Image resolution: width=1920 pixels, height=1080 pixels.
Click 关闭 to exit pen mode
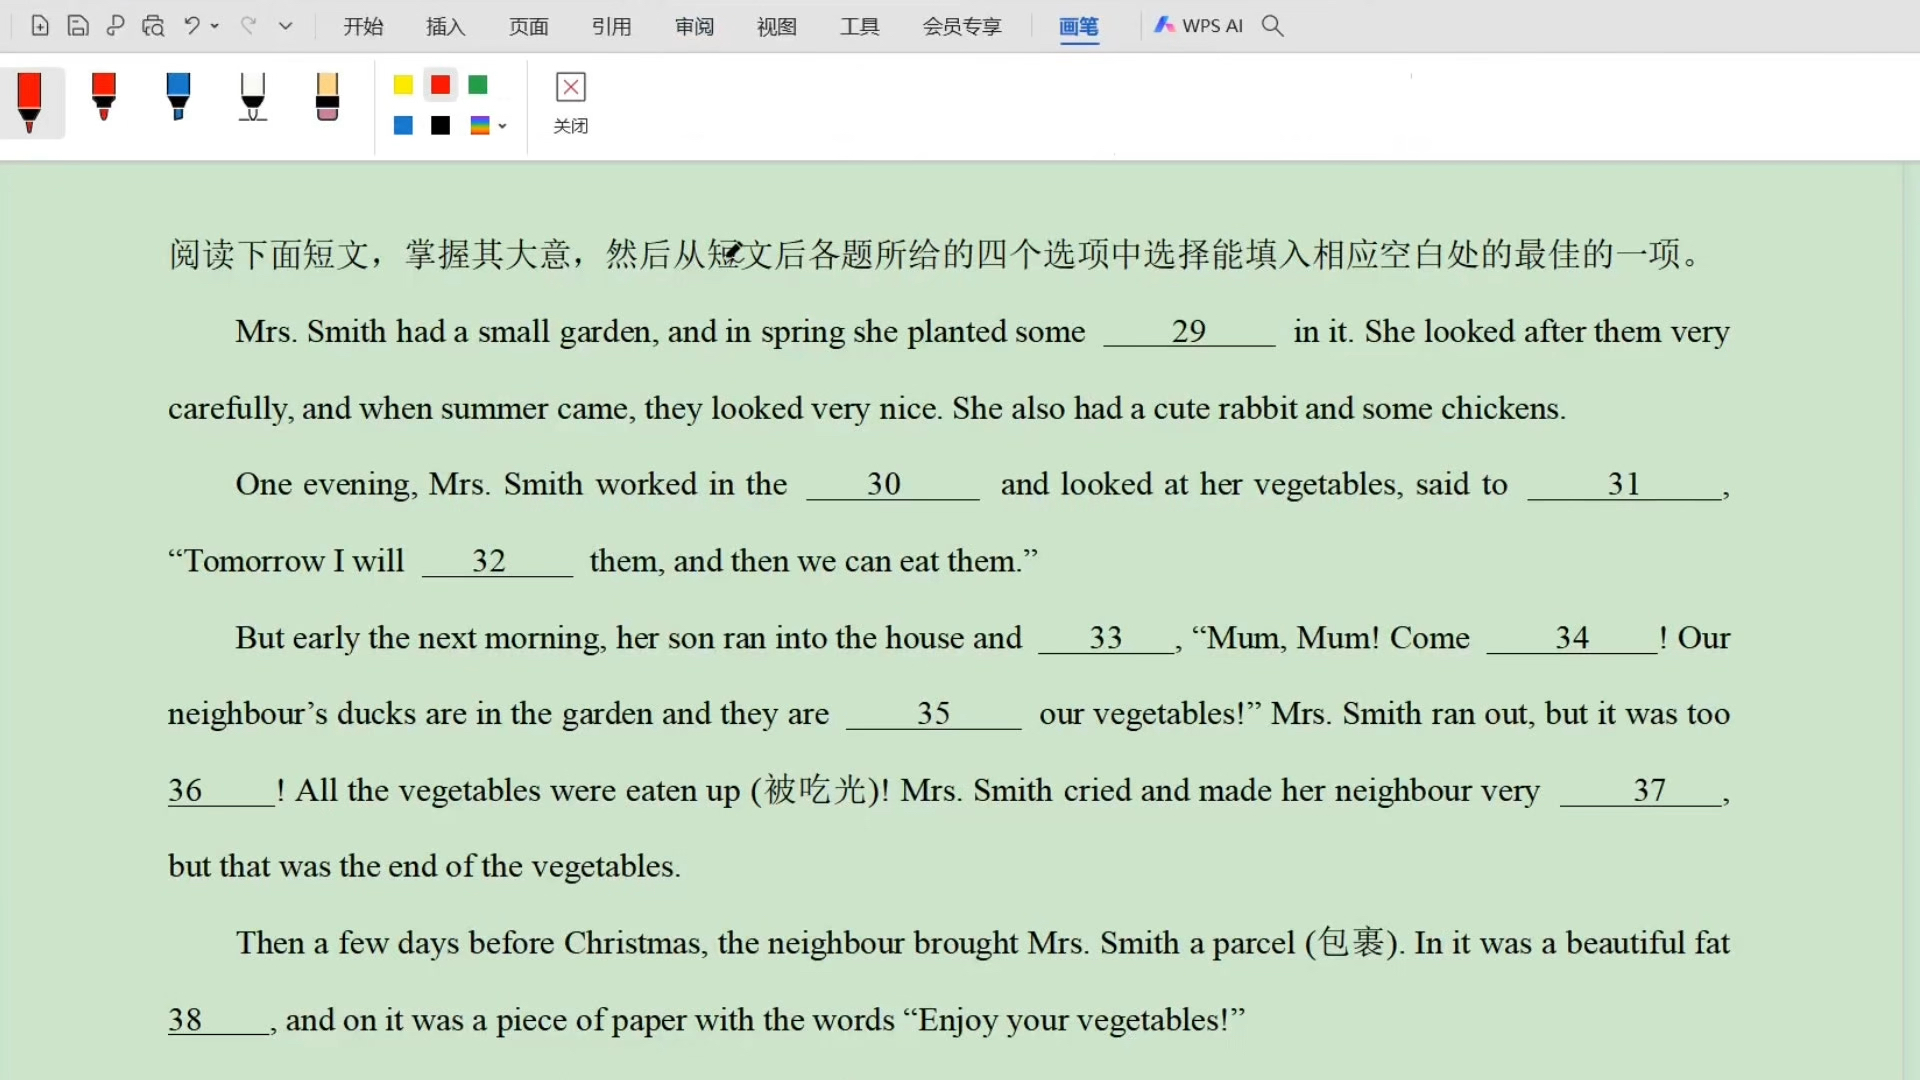tap(571, 103)
